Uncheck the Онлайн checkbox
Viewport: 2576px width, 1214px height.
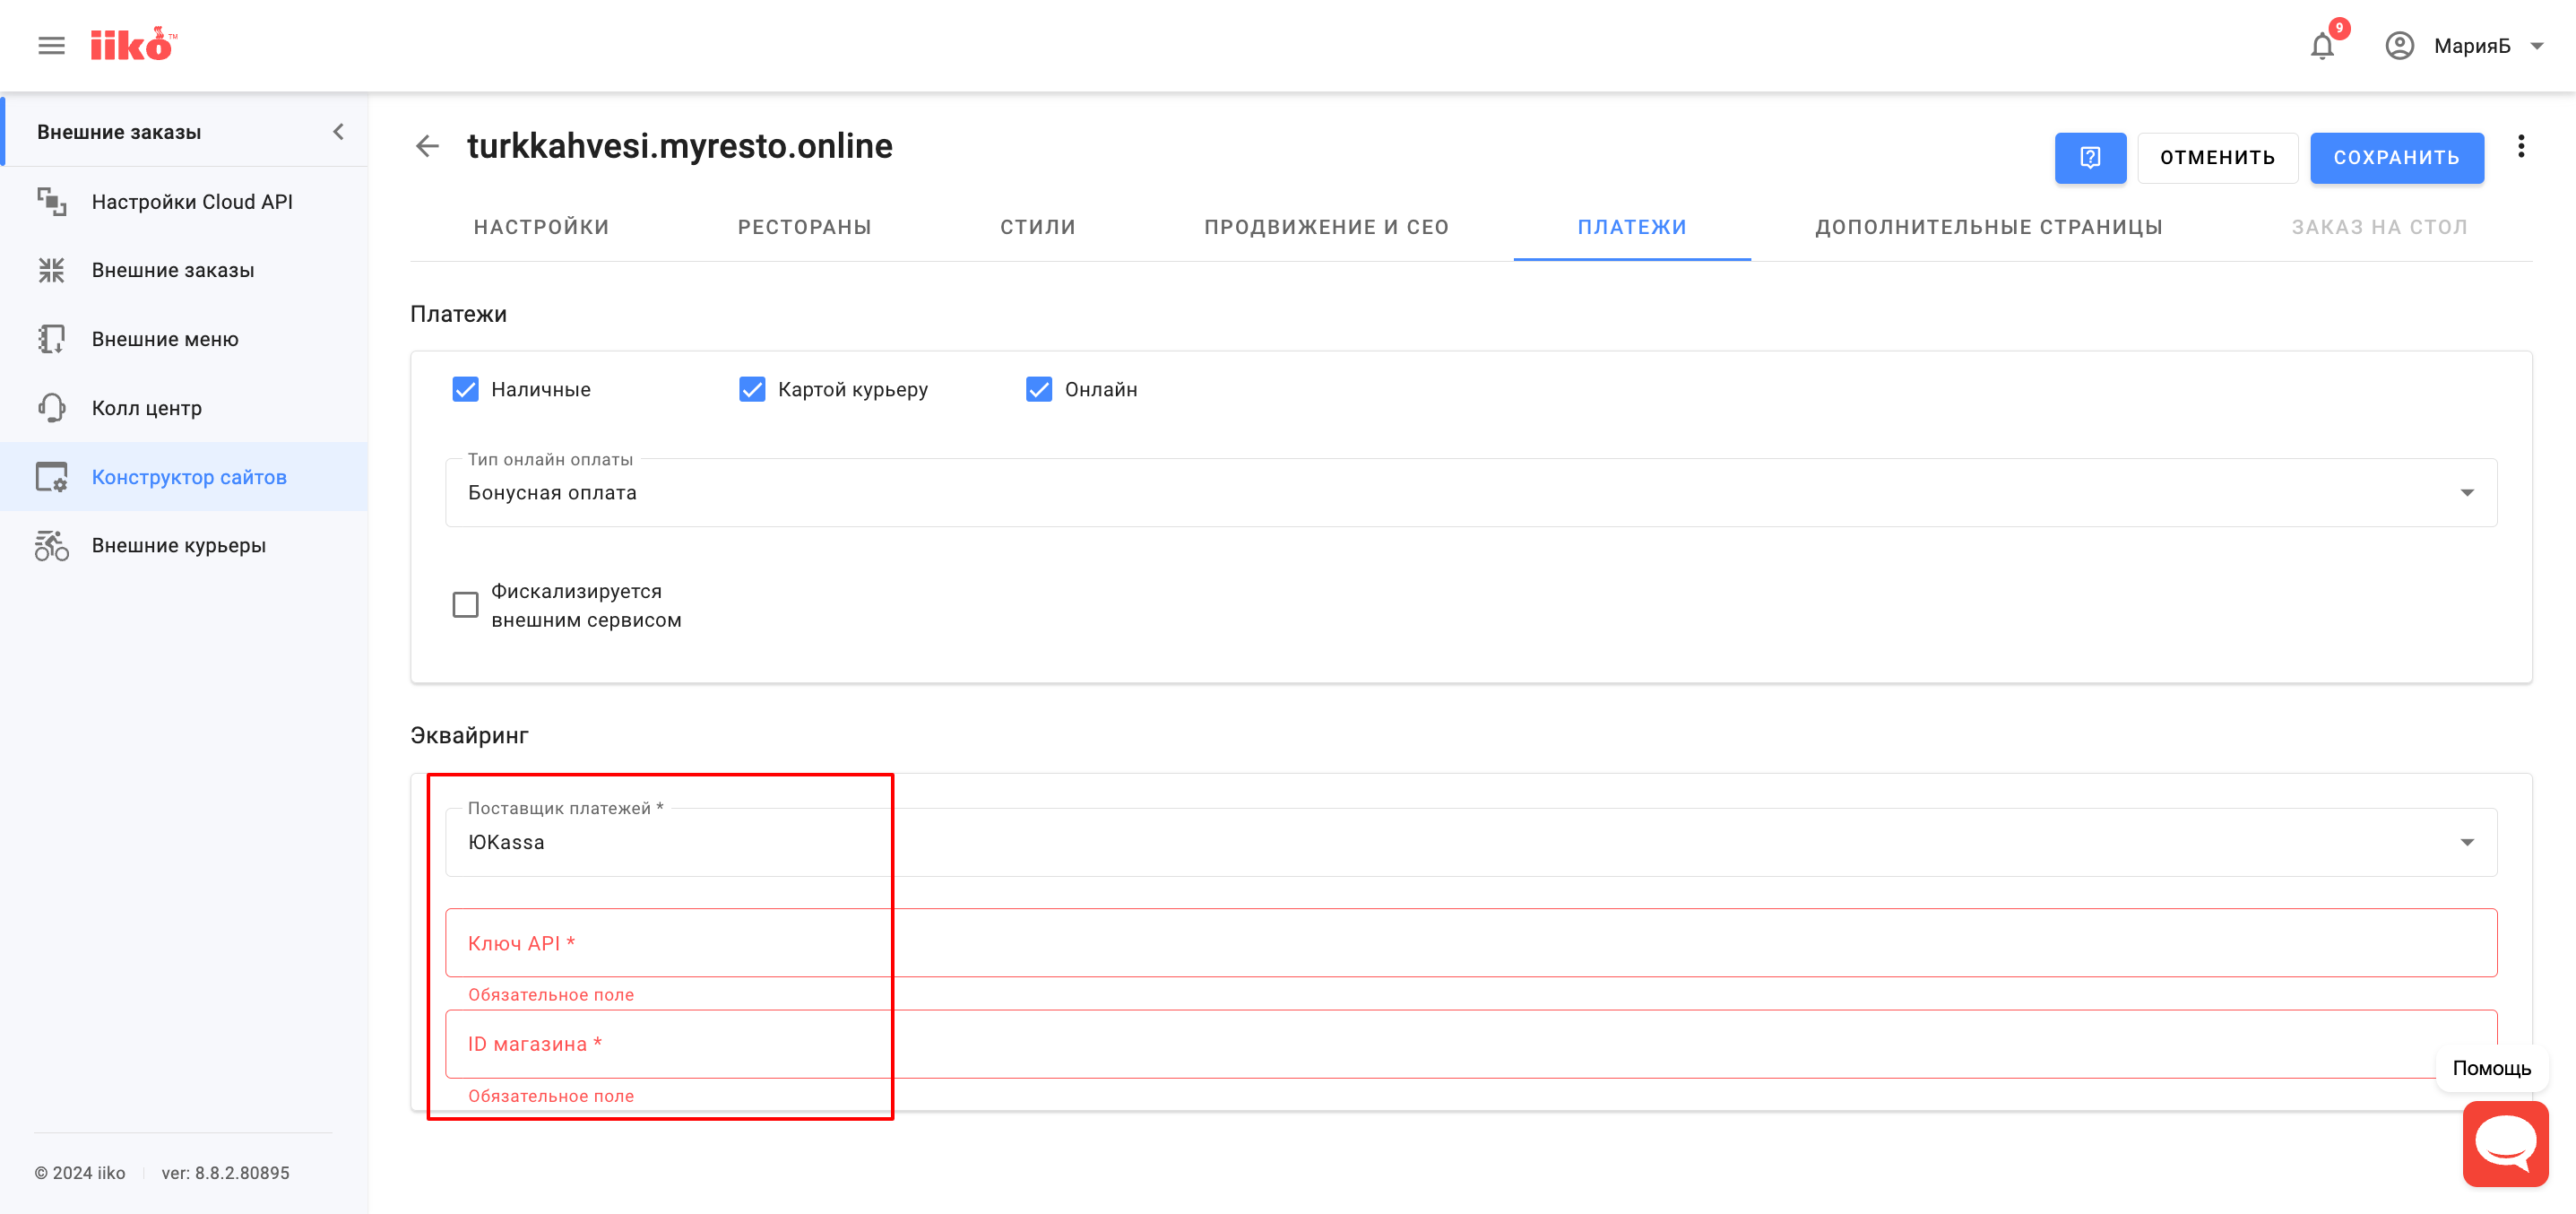pos(1039,389)
